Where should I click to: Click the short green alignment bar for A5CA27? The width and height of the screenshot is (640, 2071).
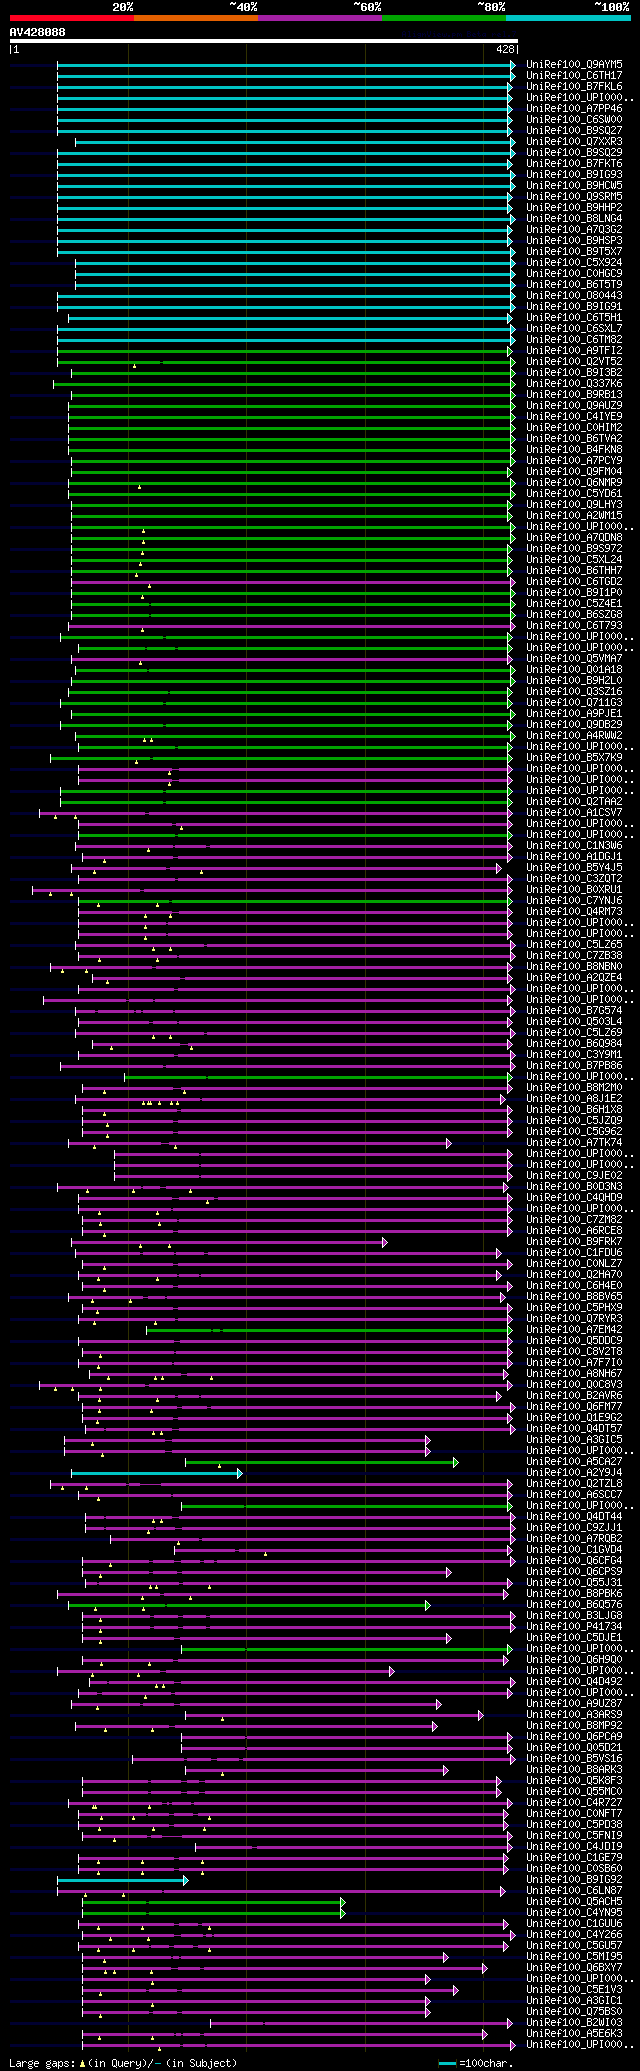[322, 1462]
